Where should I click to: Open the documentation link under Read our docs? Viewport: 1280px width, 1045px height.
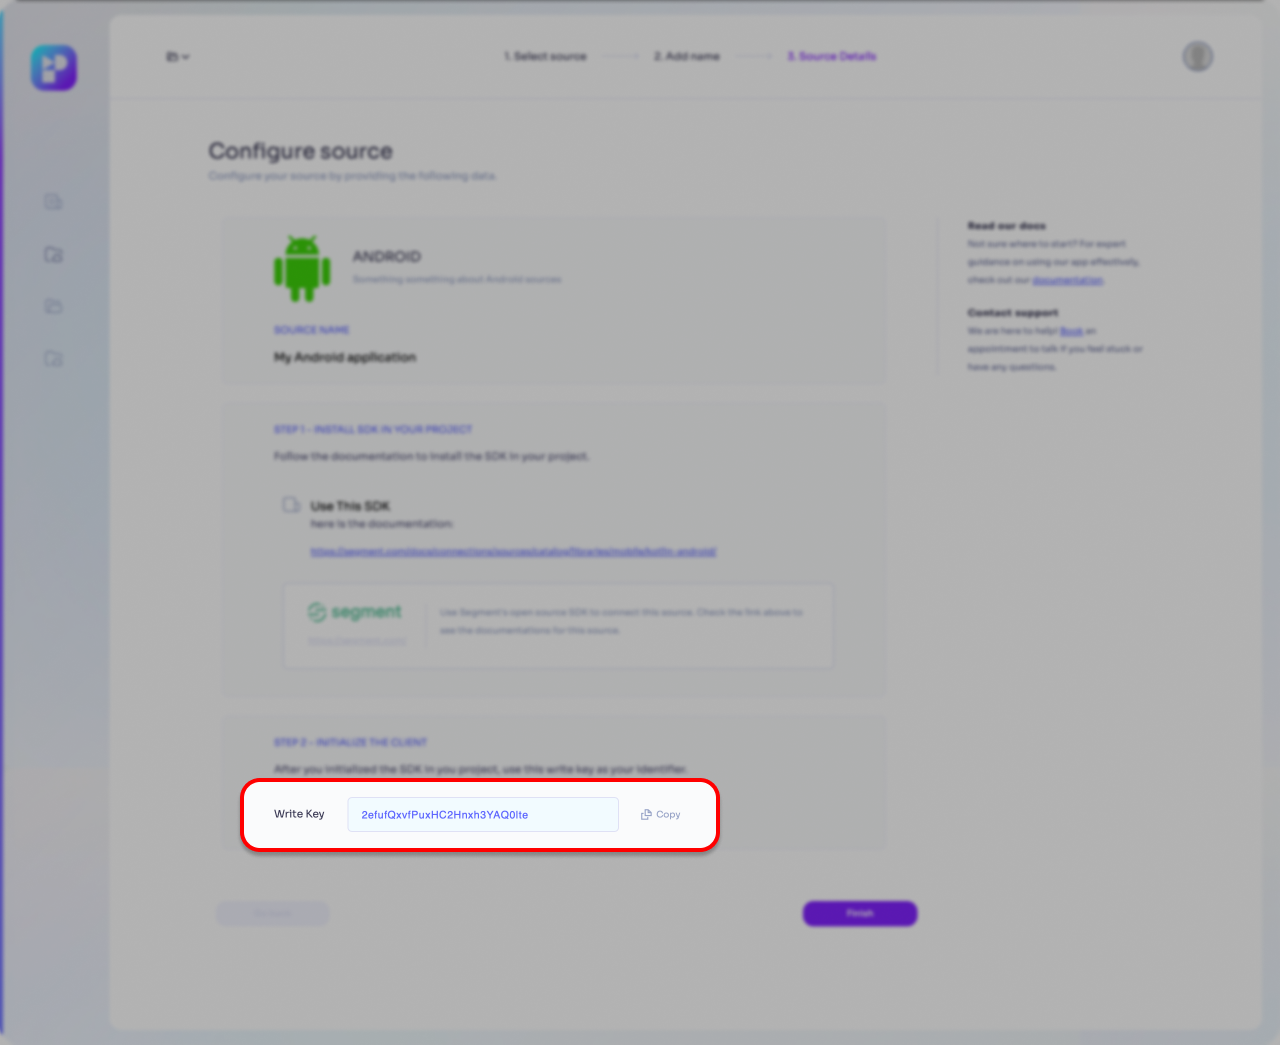click(1067, 280)
